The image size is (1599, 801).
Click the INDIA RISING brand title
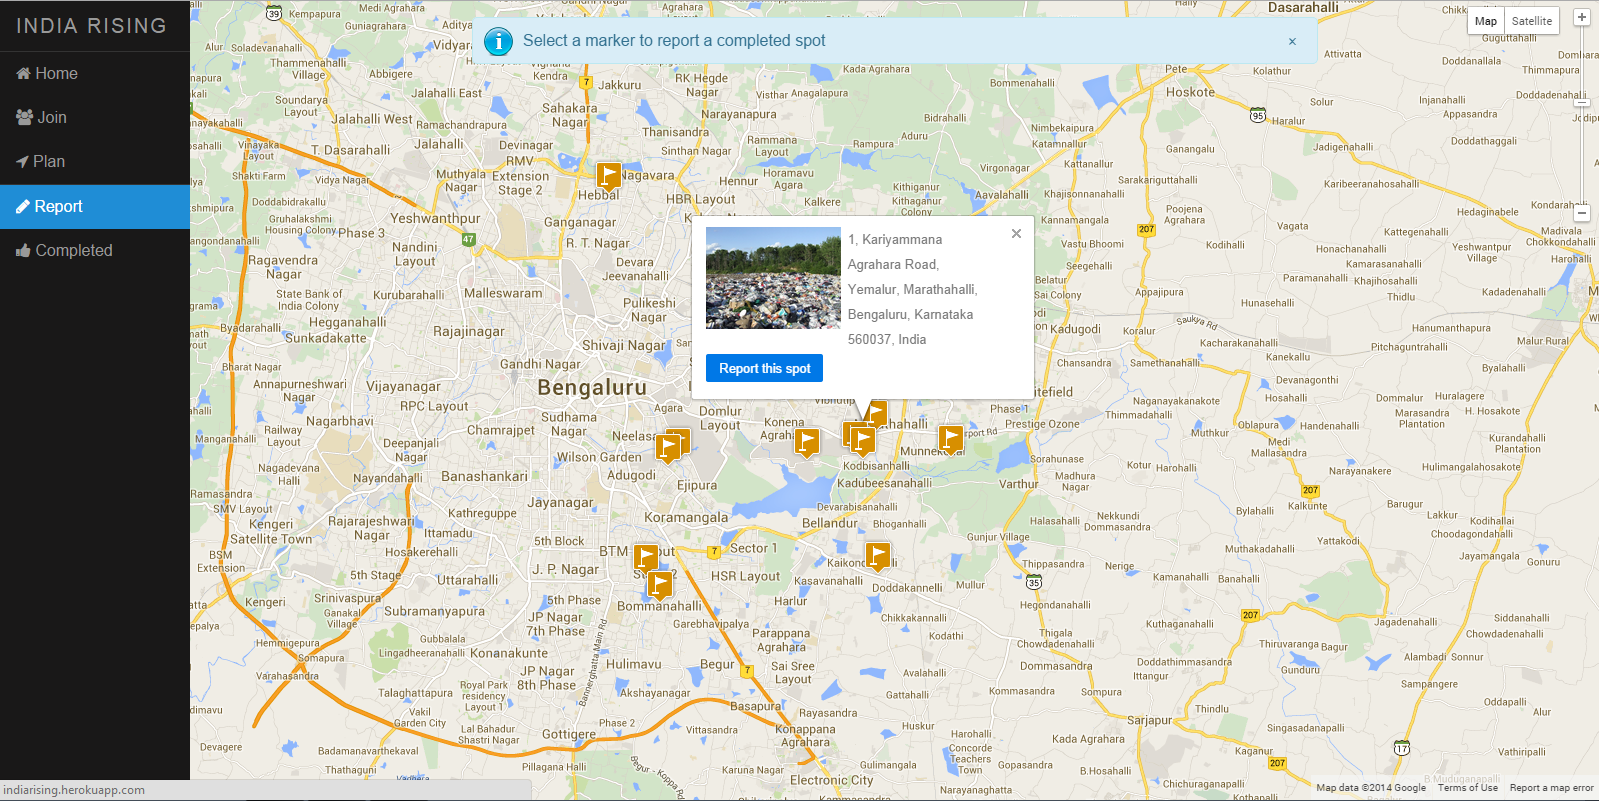click(91, 26)
